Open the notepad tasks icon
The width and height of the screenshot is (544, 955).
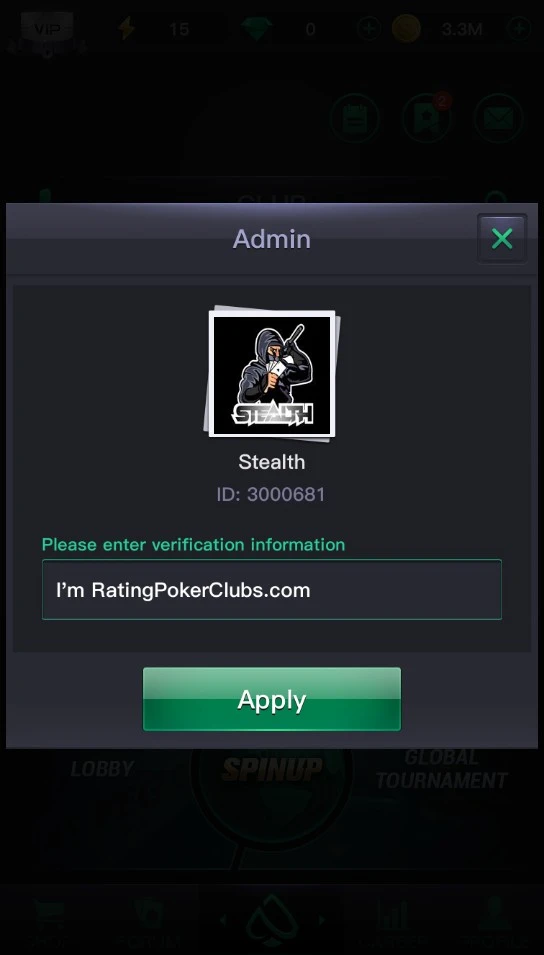click(355, 118)
